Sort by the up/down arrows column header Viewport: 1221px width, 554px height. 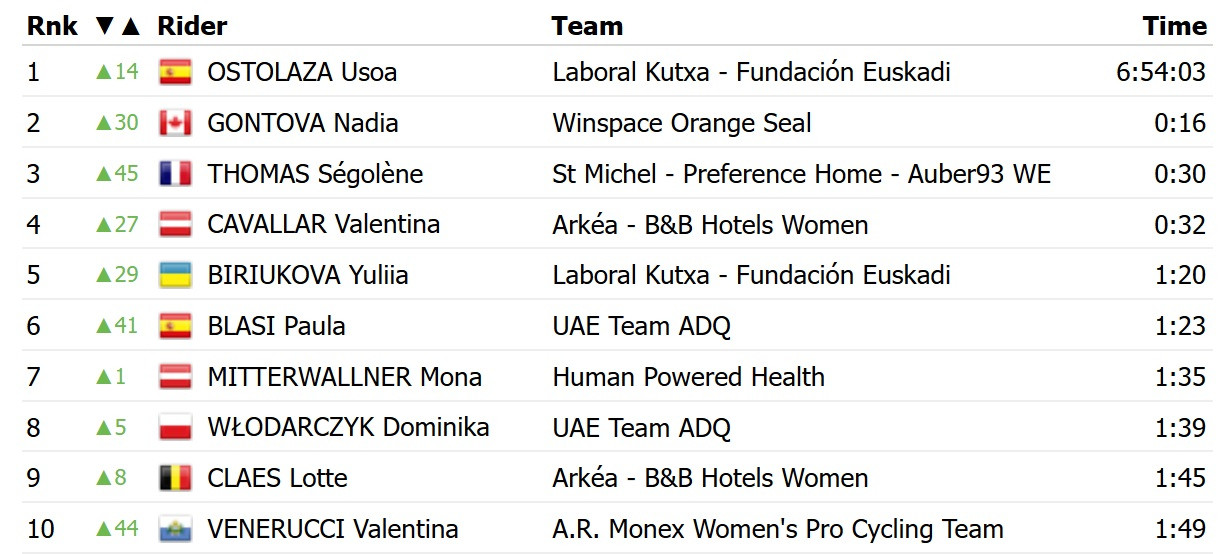(x=118, y=26)
